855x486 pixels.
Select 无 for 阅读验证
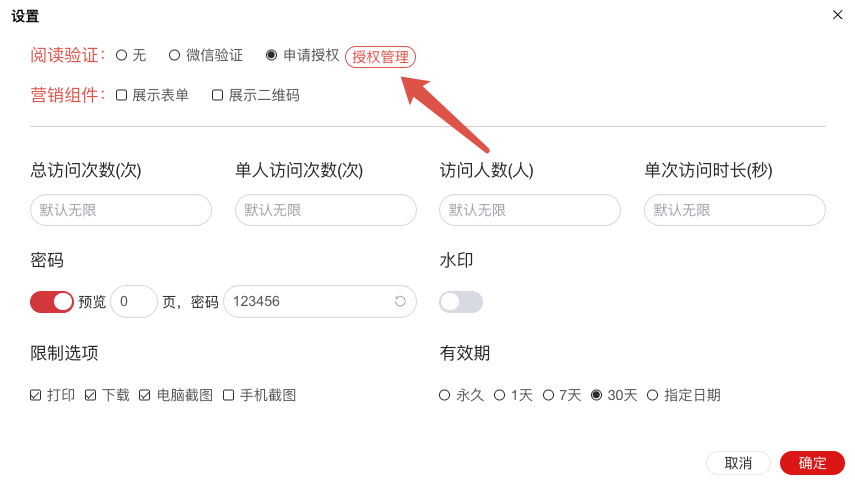point(122,55)
